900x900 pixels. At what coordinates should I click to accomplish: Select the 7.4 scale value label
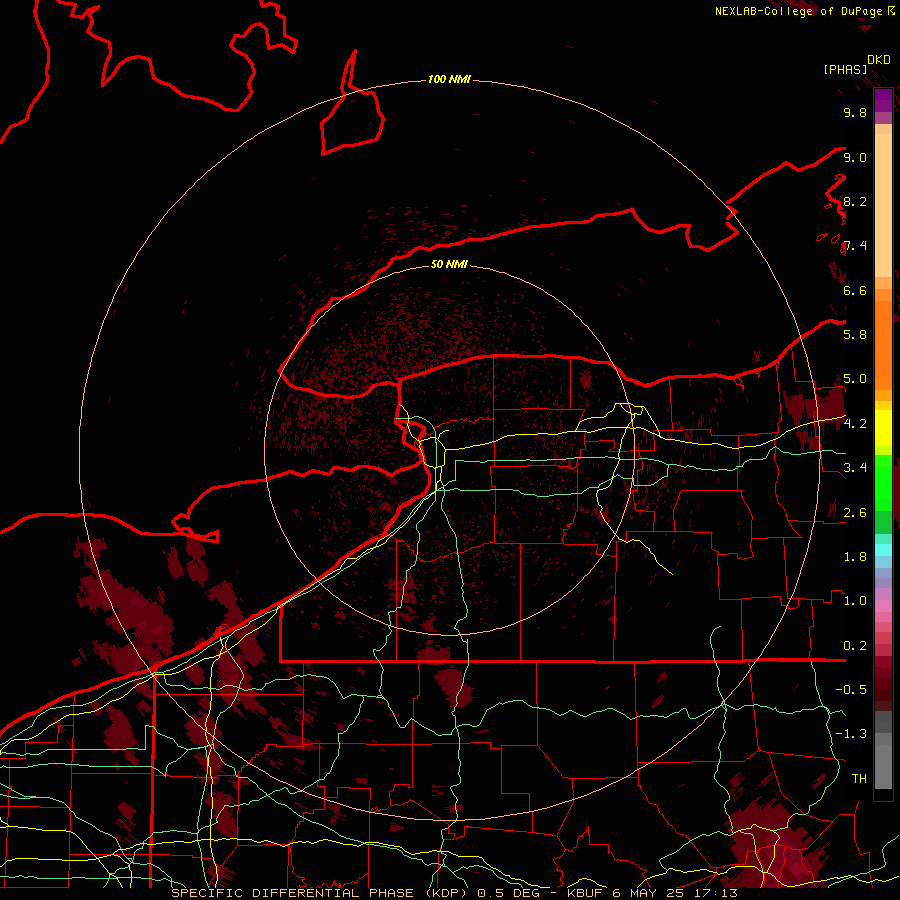(x=855, y=246)
